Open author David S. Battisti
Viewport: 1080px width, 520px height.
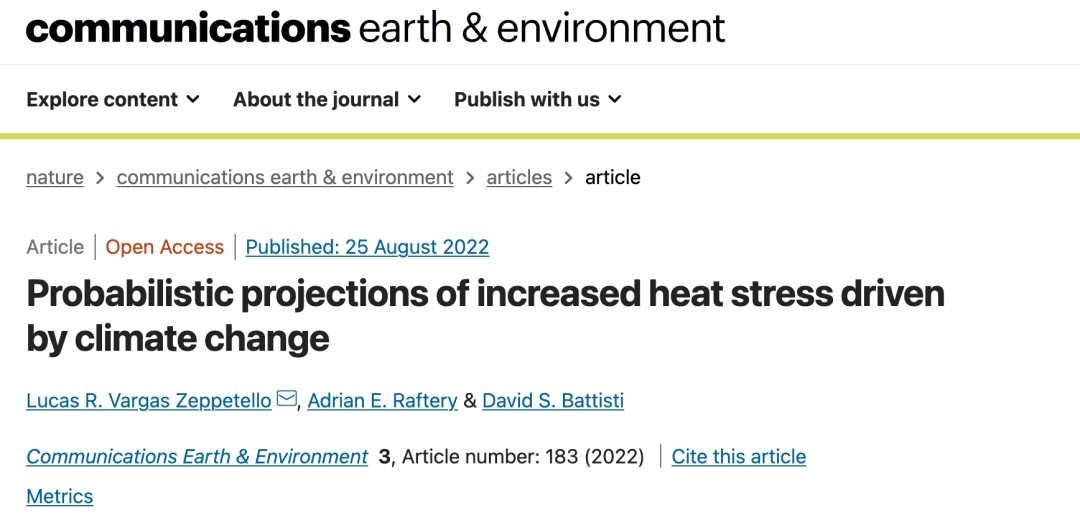point(553,400)
